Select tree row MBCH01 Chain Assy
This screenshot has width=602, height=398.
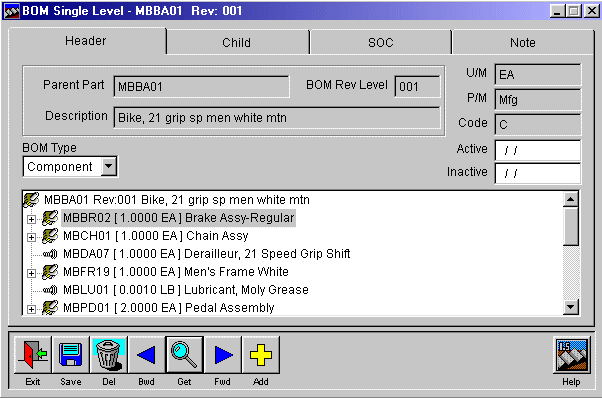tap(155, 236)
